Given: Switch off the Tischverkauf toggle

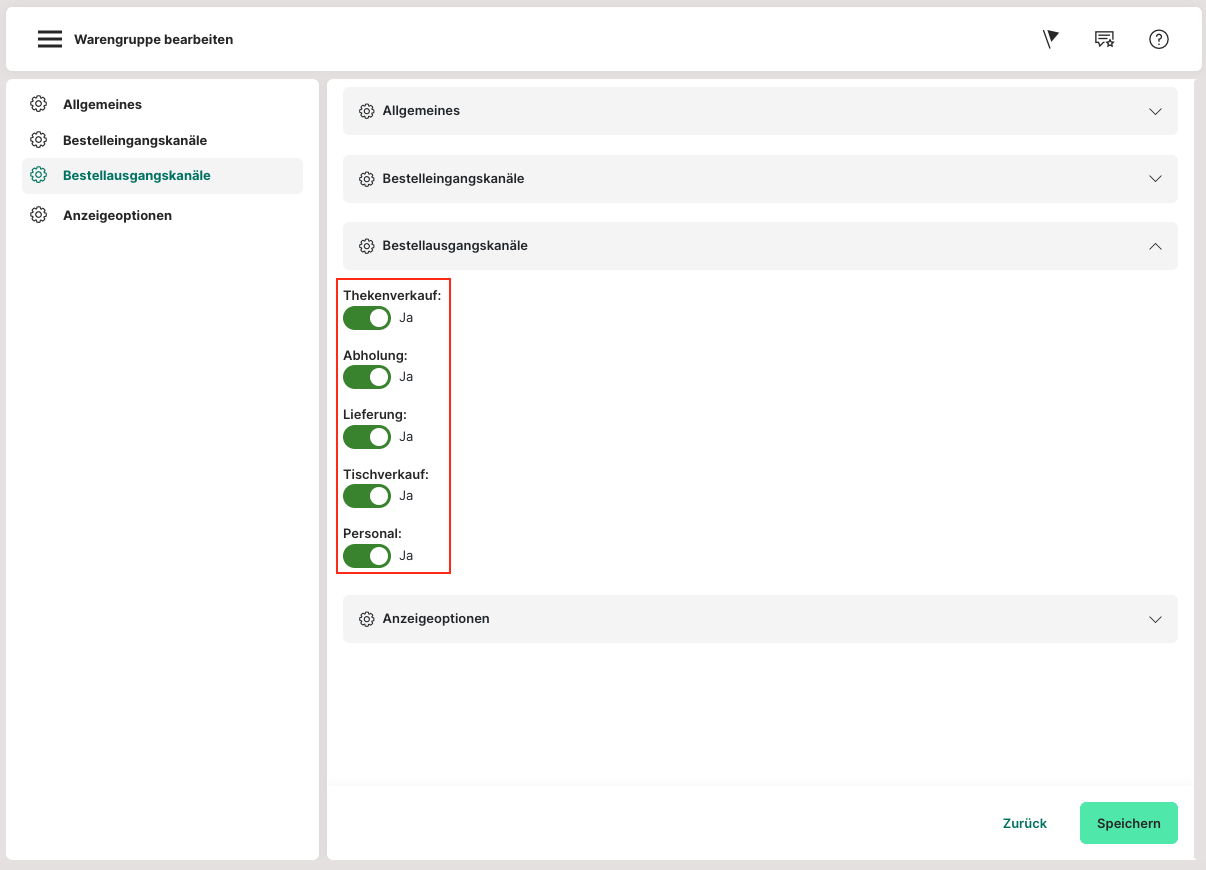Looking at the screenshot, I should click(x=367, y=496).
